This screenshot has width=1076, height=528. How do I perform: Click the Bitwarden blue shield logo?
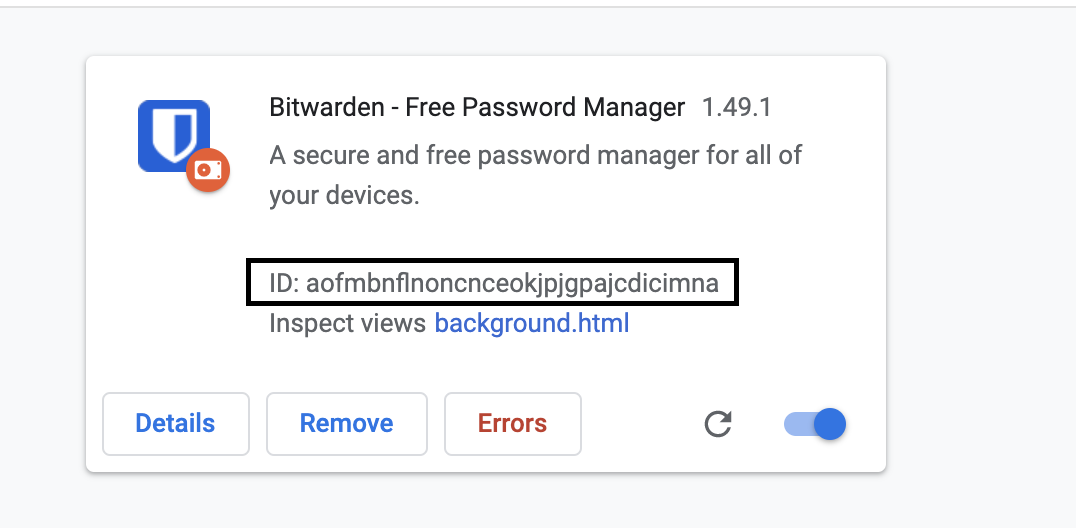pos(172,134)
